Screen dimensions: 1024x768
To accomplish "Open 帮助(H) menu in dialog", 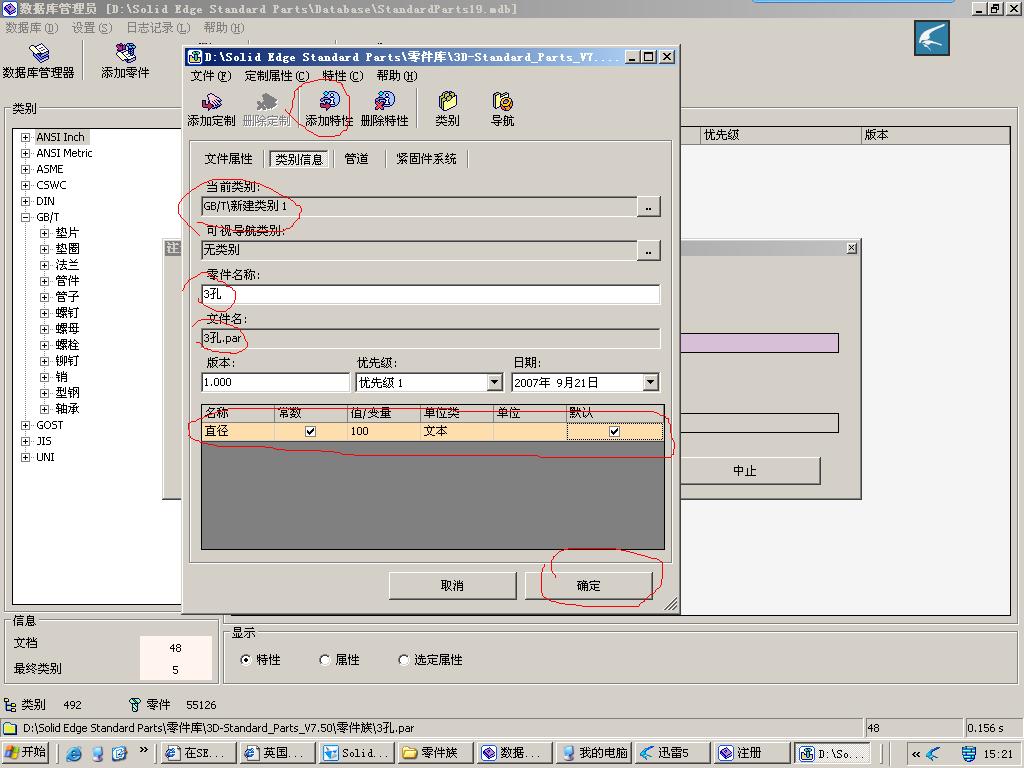I will 396,76.
